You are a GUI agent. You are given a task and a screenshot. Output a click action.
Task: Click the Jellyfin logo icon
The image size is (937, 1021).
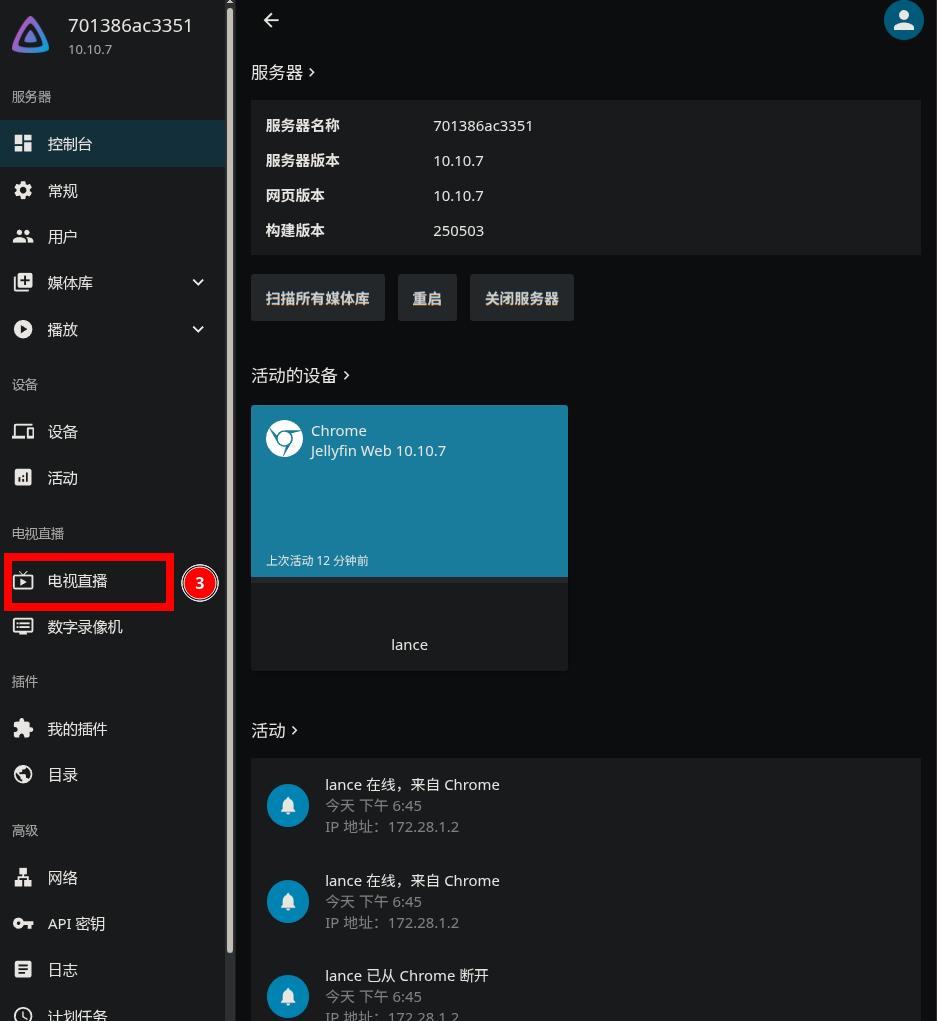[31, 35]
